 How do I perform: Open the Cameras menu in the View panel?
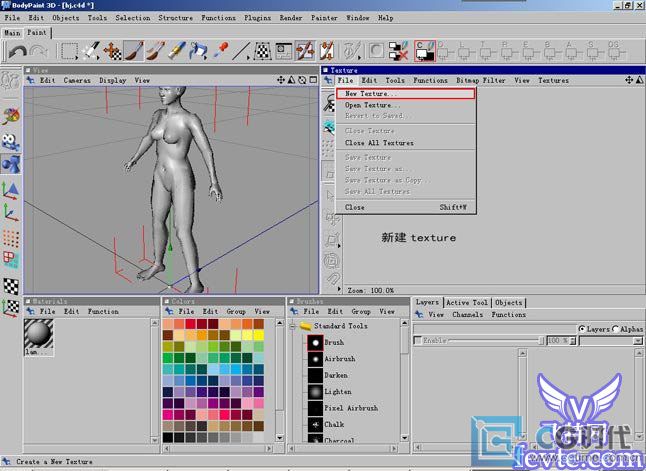point(77,80)
